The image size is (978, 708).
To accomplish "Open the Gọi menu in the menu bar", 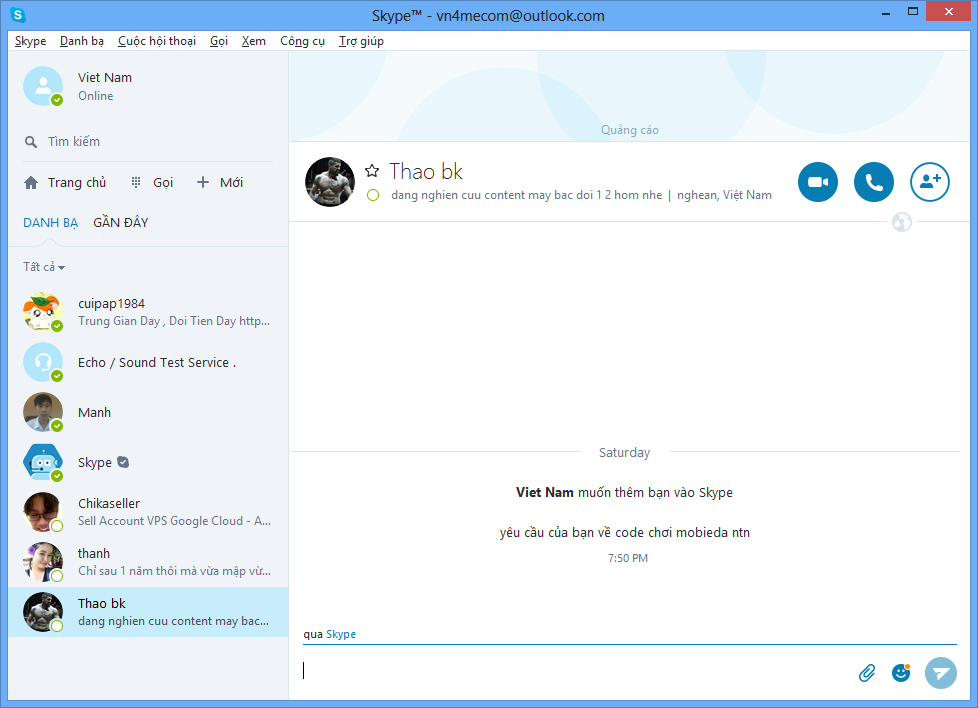I will tap(219, 41).
